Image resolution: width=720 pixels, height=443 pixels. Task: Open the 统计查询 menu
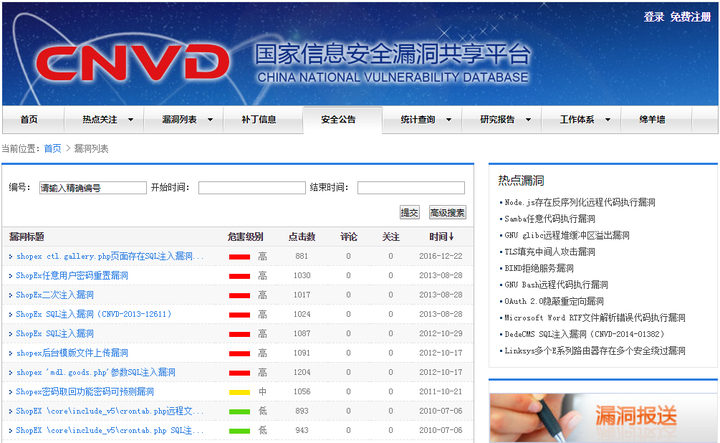pos(418,120)
